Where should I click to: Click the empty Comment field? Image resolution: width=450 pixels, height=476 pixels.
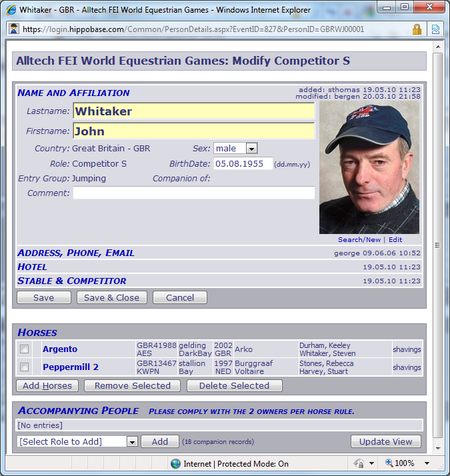pos(194,193)
